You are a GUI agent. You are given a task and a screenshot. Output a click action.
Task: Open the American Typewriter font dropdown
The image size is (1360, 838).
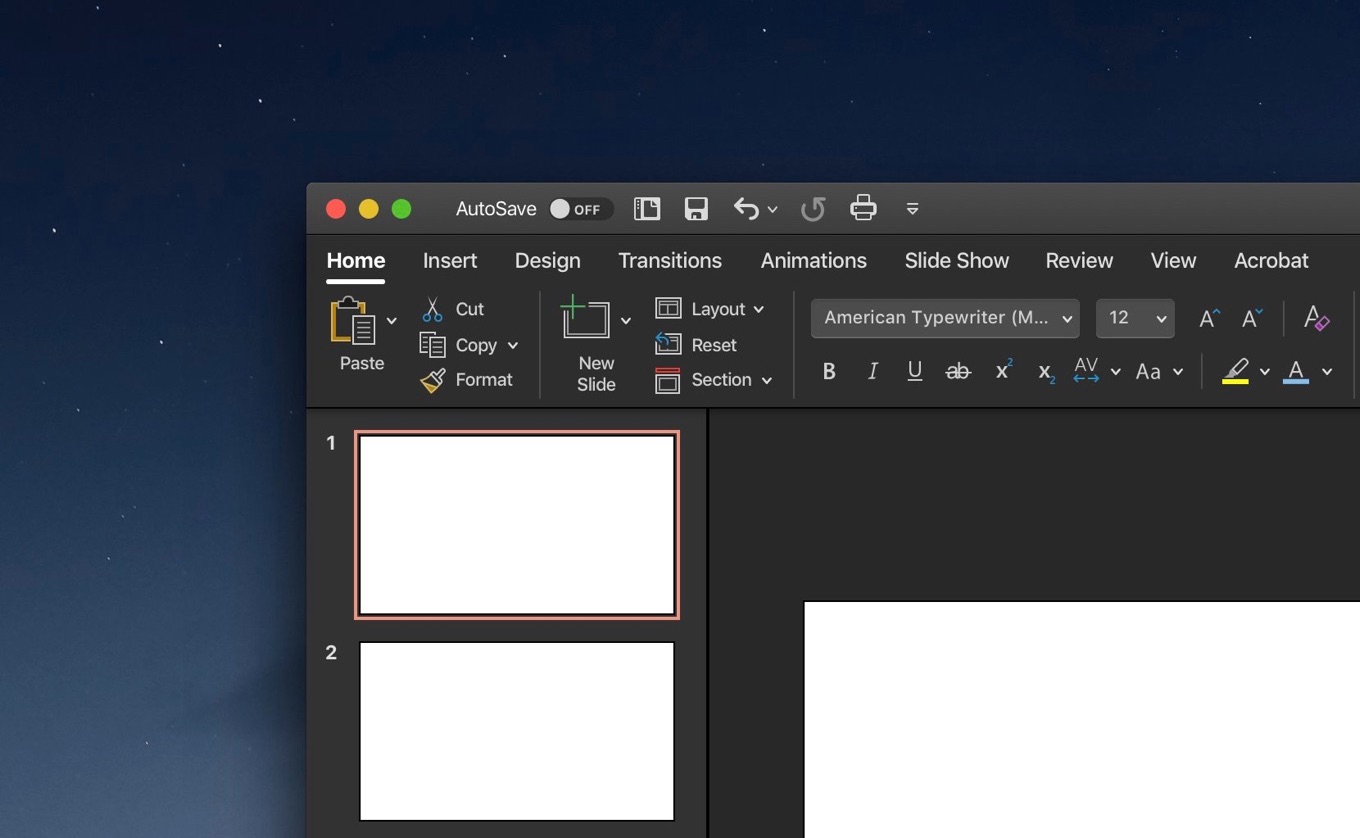point(945,318)
